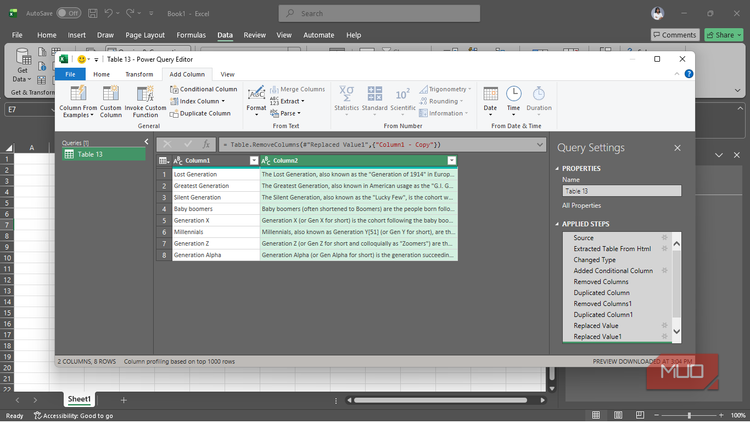Select Table 13 in Queries pane

pos(104,154)
